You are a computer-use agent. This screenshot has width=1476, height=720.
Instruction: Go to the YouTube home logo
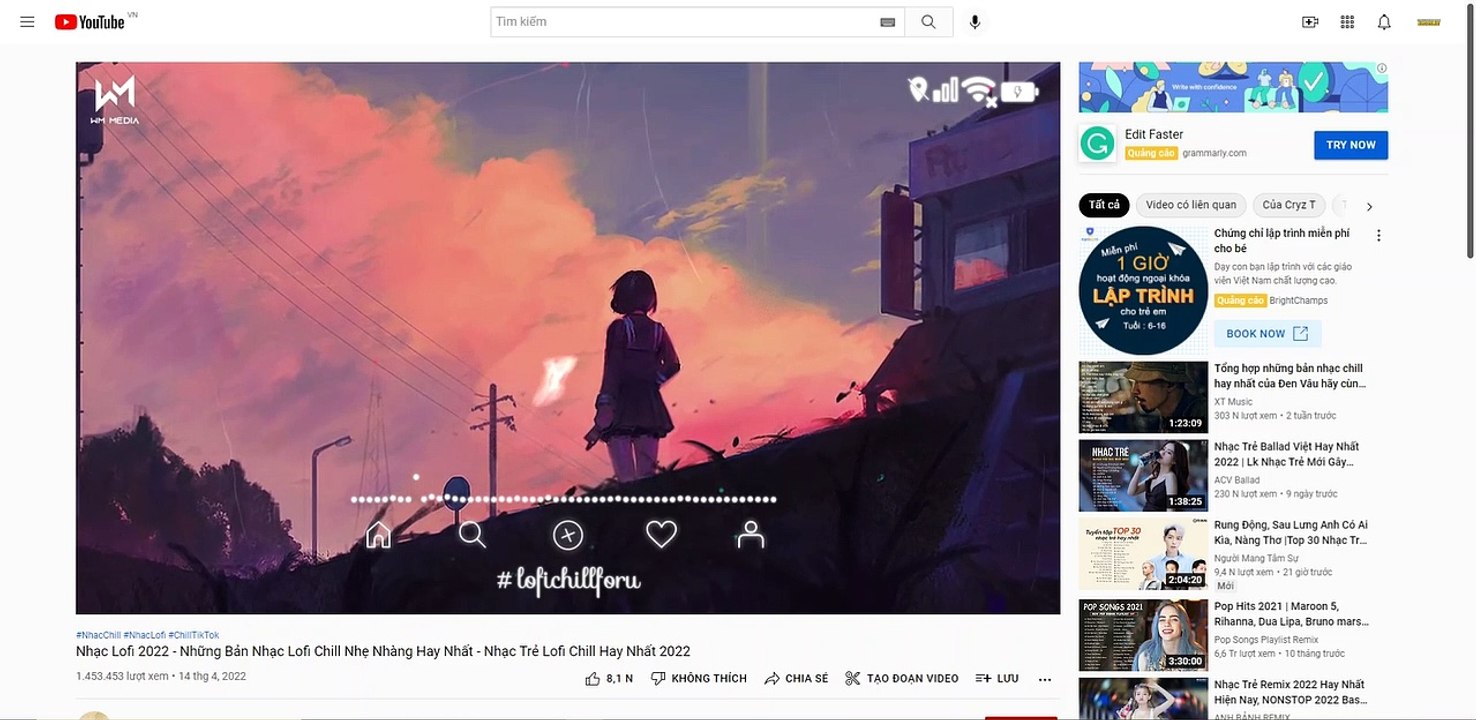(90, 22)
